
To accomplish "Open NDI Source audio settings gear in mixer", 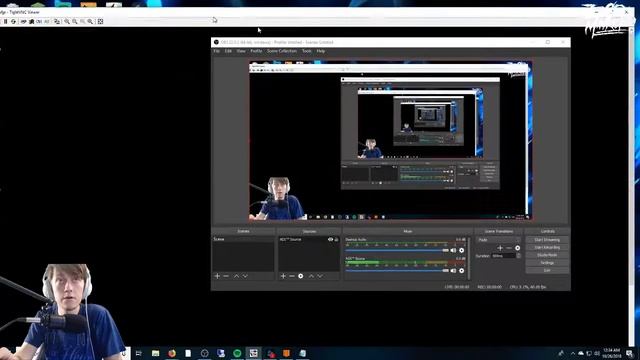I will point(462,271).
